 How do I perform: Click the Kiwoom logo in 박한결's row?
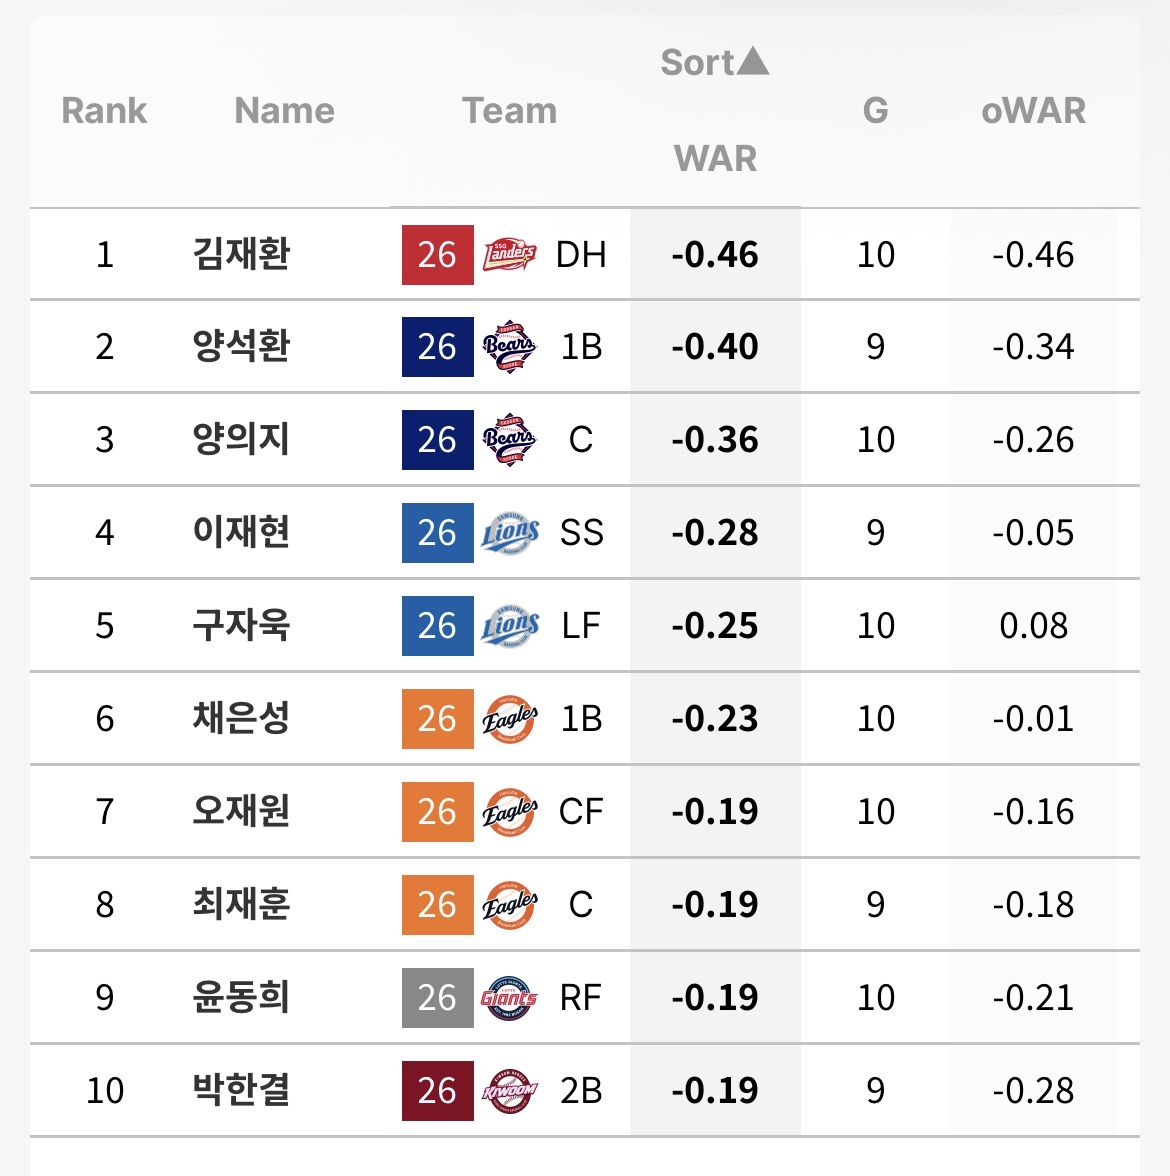[x=509, y=1090]
